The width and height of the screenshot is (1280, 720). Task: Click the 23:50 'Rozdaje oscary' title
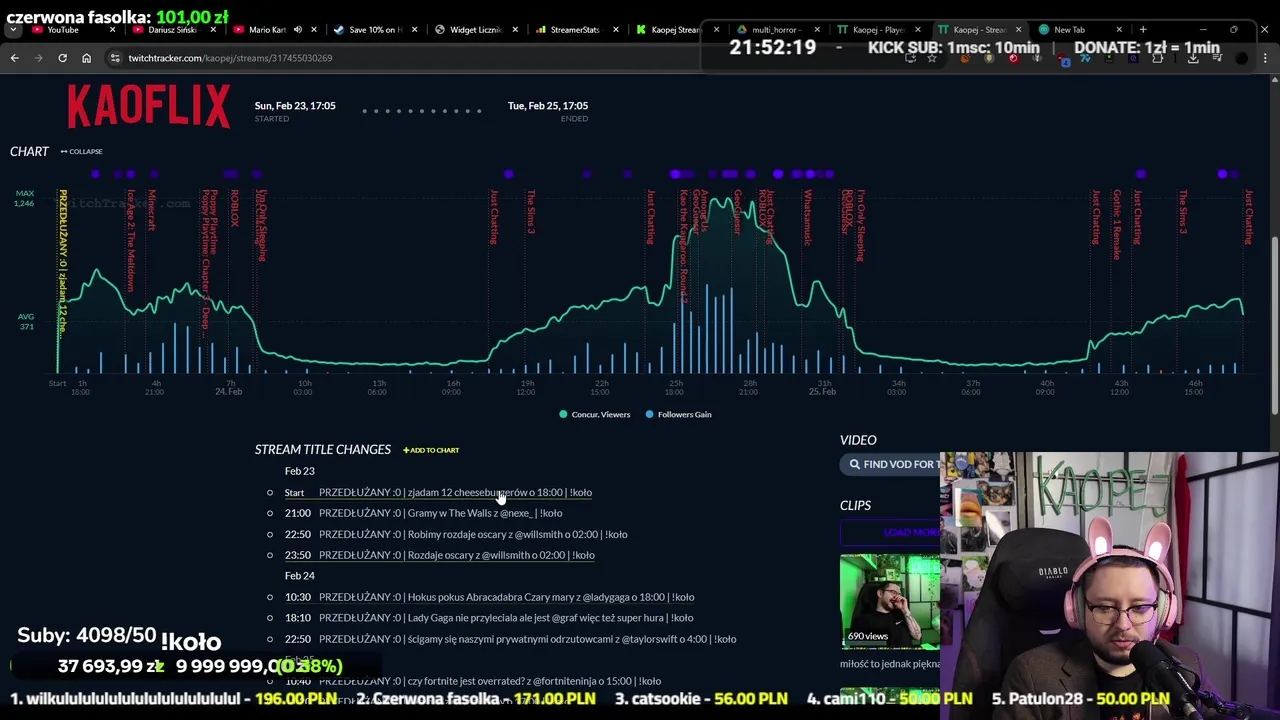(x=456, y=555)
